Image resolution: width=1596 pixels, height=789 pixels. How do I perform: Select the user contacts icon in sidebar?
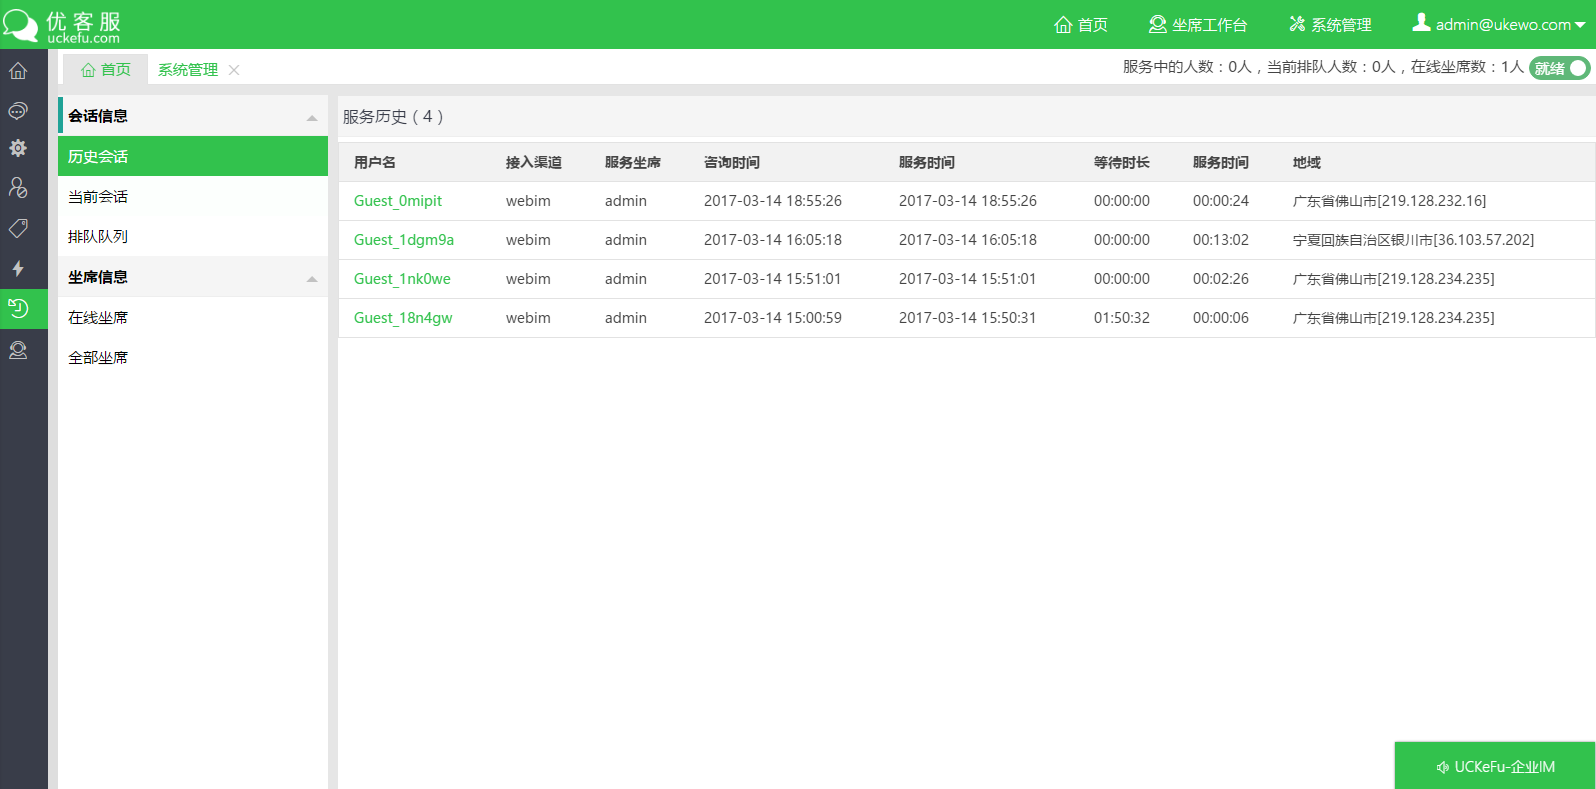pyautogui.click(x=18, y=188)
